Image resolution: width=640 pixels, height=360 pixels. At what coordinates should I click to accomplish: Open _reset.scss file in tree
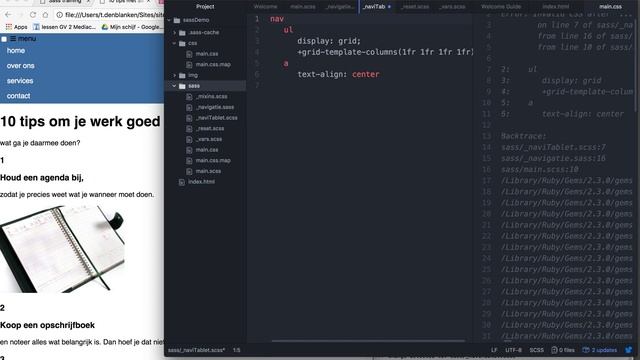coord(210,128)
